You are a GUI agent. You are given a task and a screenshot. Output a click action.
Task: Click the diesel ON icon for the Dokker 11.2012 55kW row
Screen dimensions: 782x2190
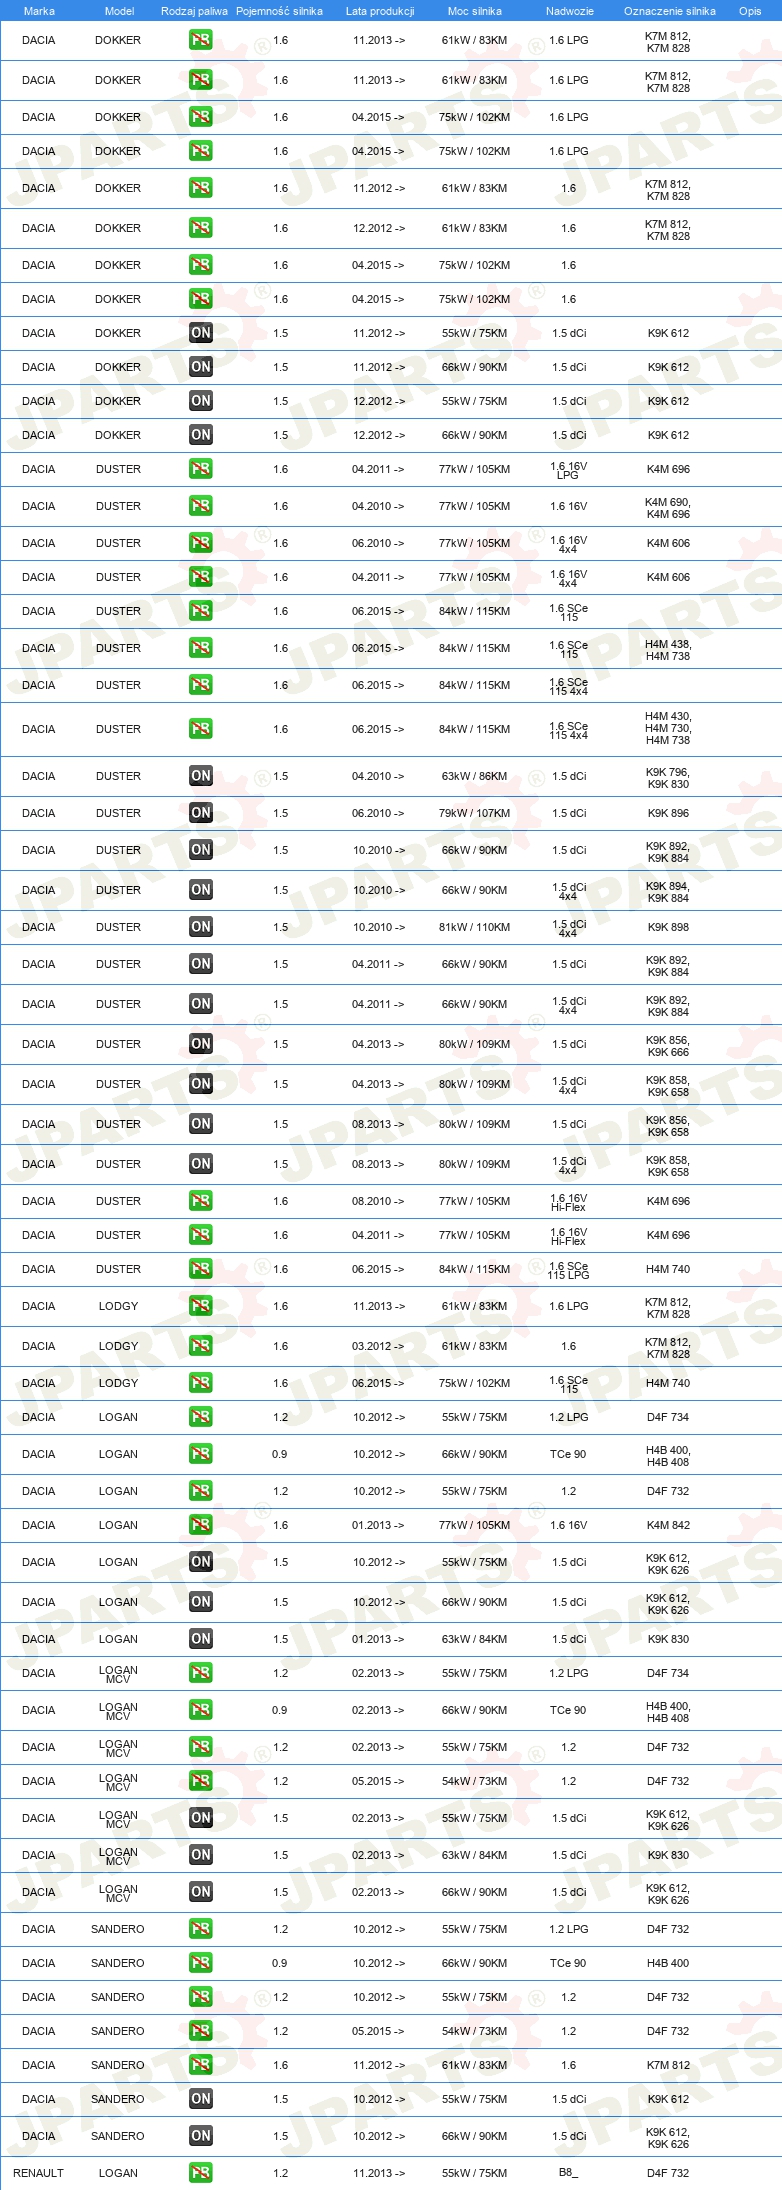[x=201, y=333]
